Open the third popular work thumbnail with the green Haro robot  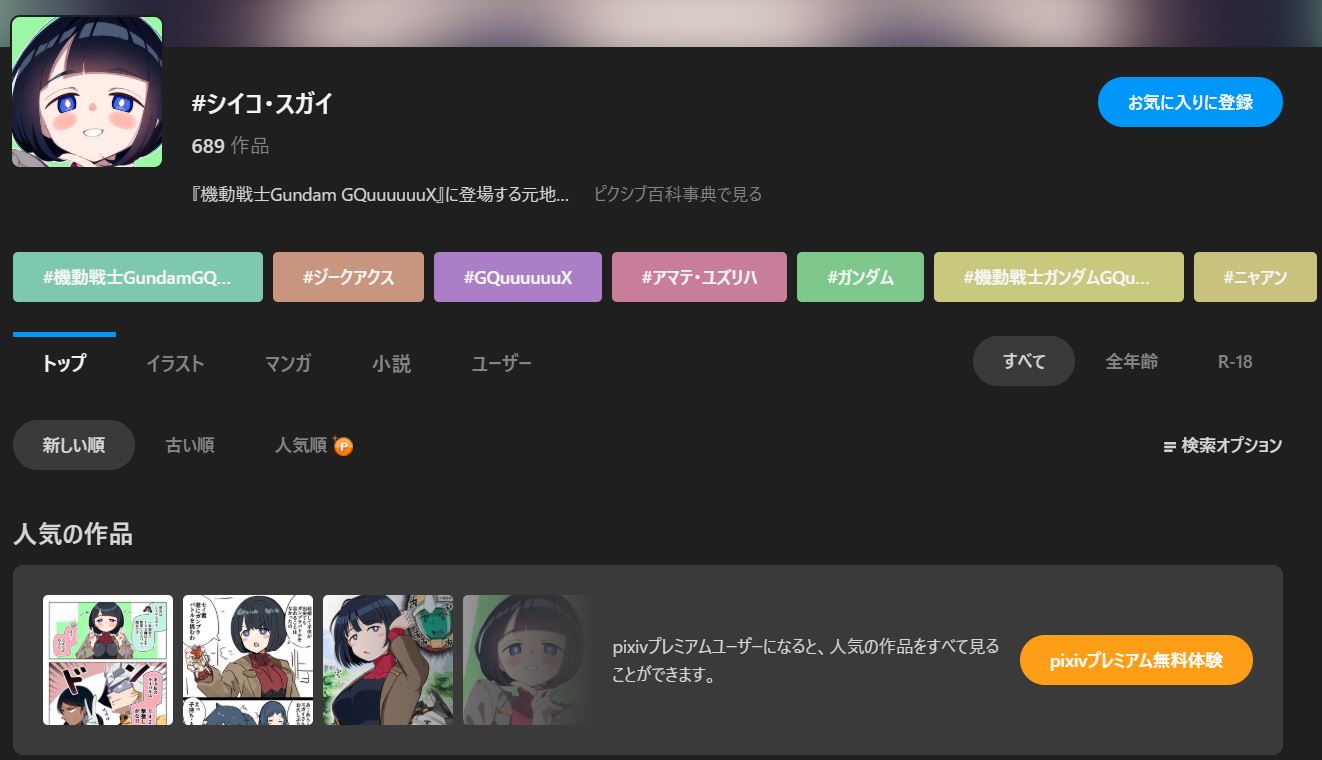point(388,660)
